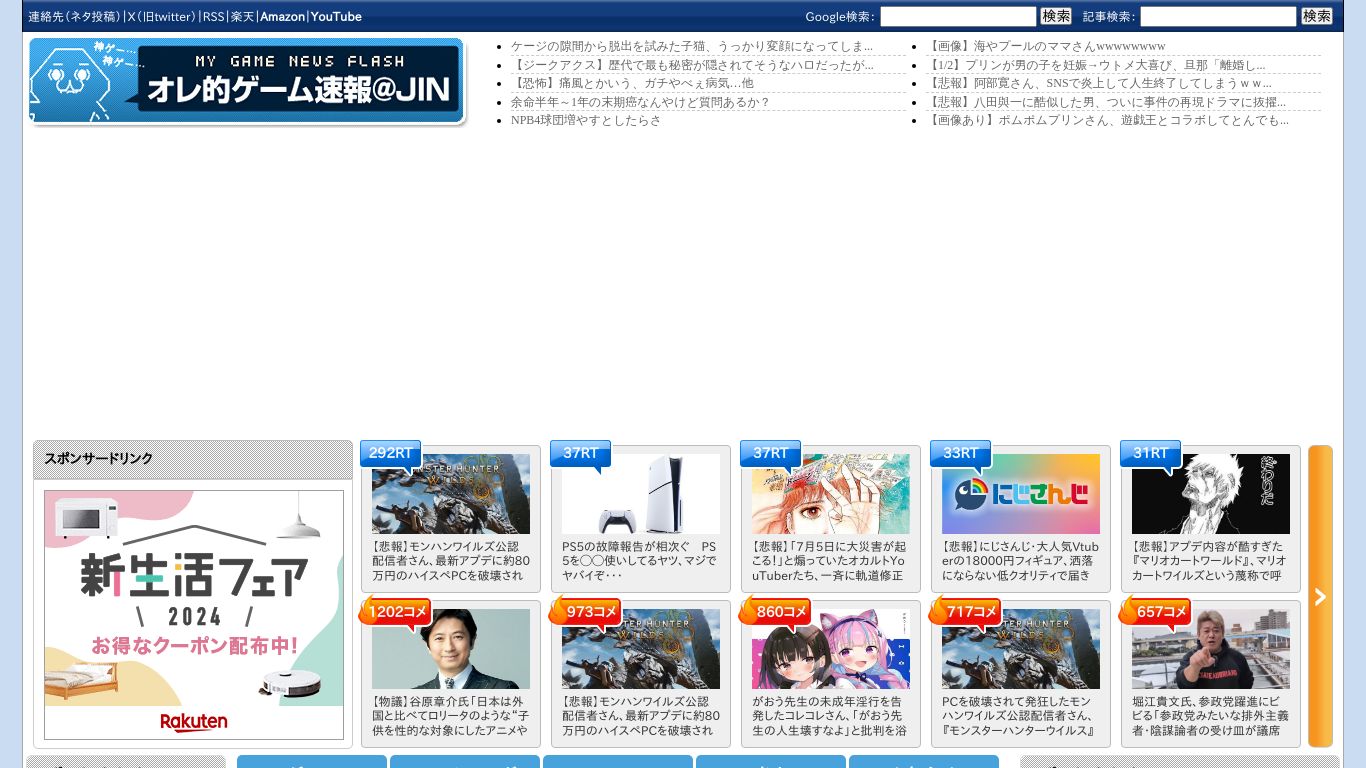The height and width of the screenshot is (768, 1366).
Task: Click the 検索 button next to Google search
Action: pyautogui.click(x=1056, y=16)
